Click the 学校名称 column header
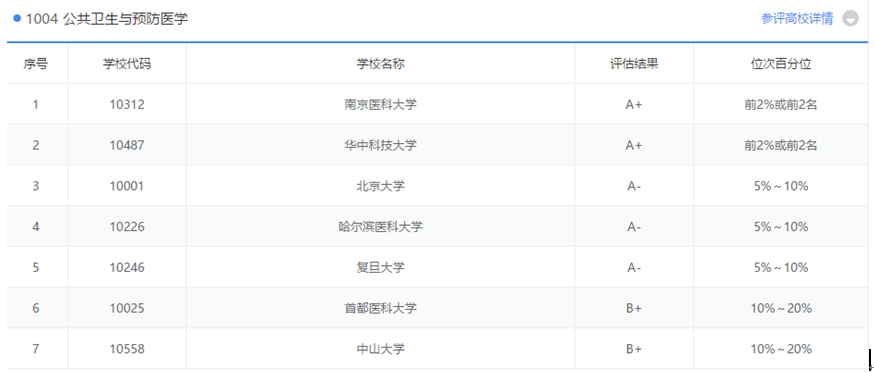Screen dimensions: 874x373 click(381, 64)
